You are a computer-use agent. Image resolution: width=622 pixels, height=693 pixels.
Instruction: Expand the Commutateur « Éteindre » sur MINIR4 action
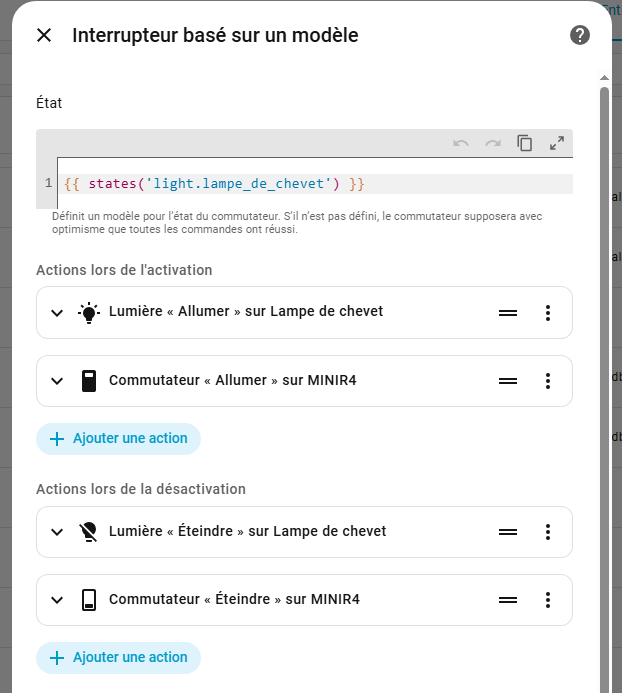[x=57, y=600]
